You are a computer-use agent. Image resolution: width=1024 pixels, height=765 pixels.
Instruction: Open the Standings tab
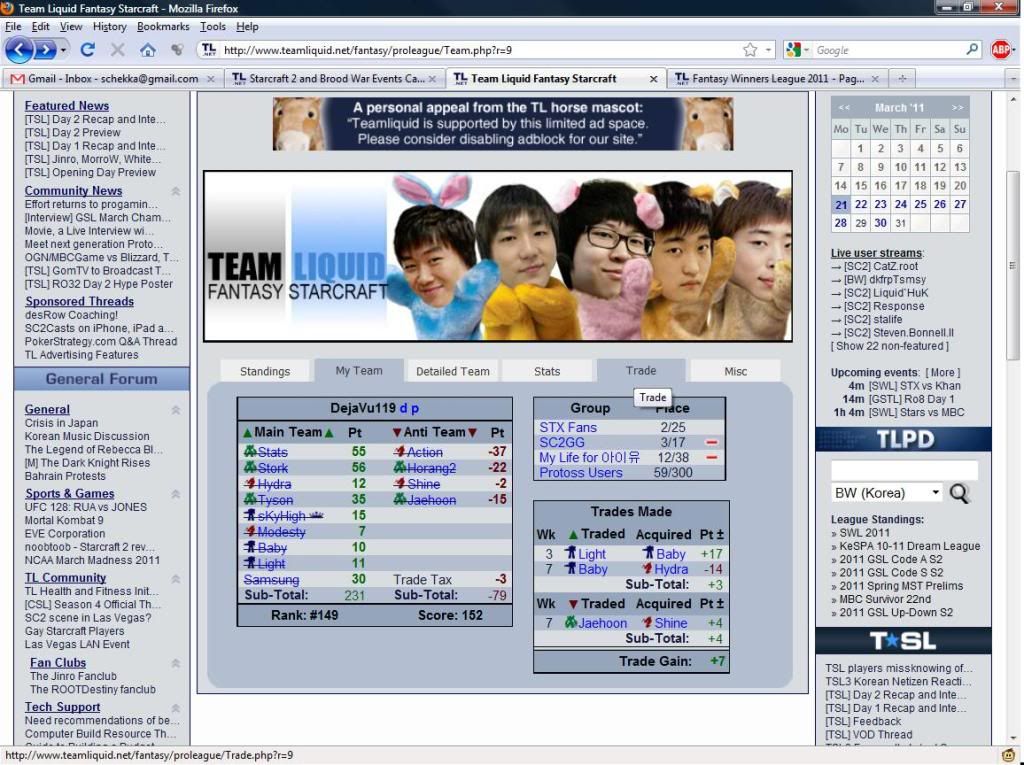(265, 371)
